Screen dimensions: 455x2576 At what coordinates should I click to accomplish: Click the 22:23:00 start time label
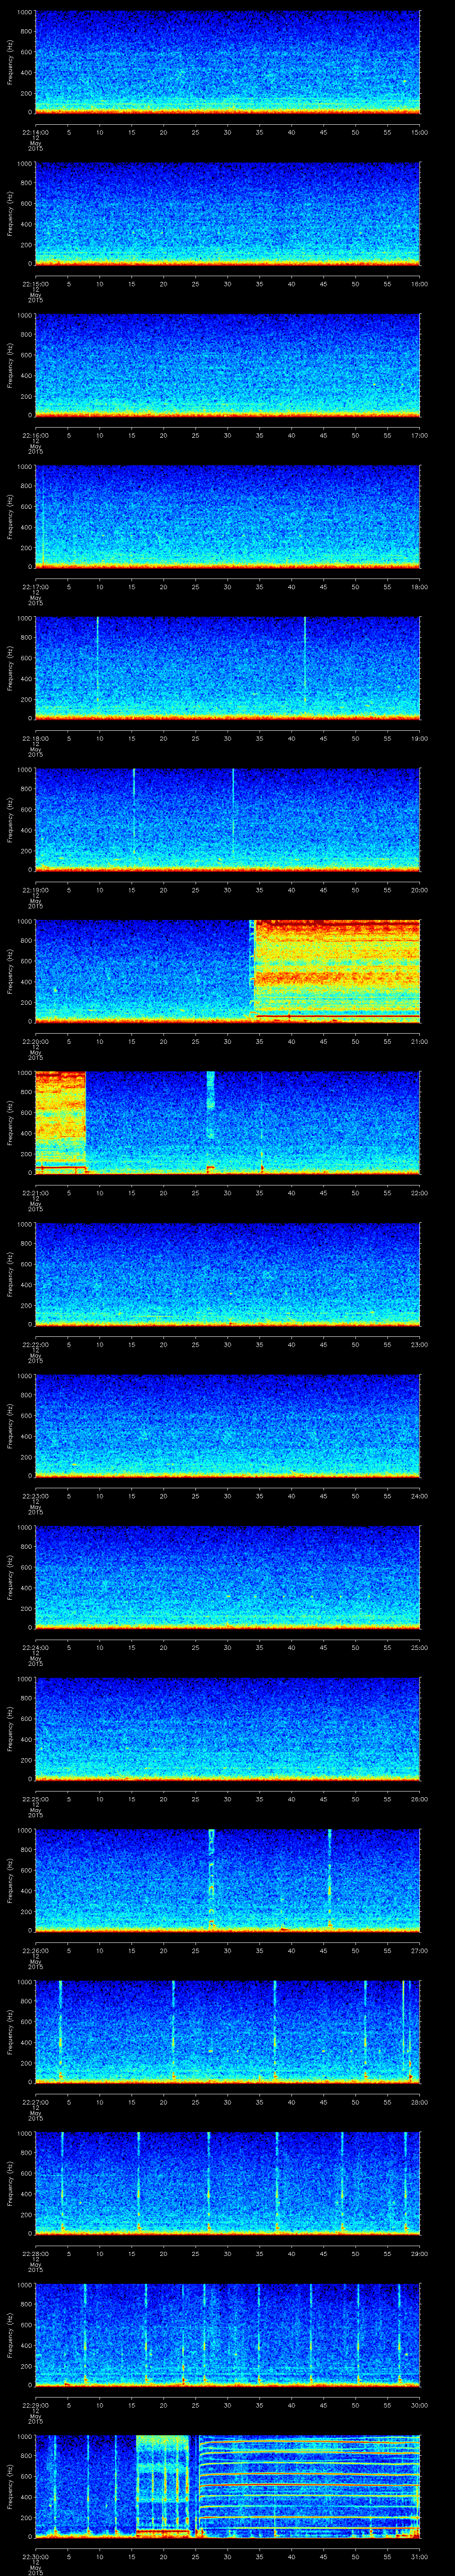pos(35,1495)
